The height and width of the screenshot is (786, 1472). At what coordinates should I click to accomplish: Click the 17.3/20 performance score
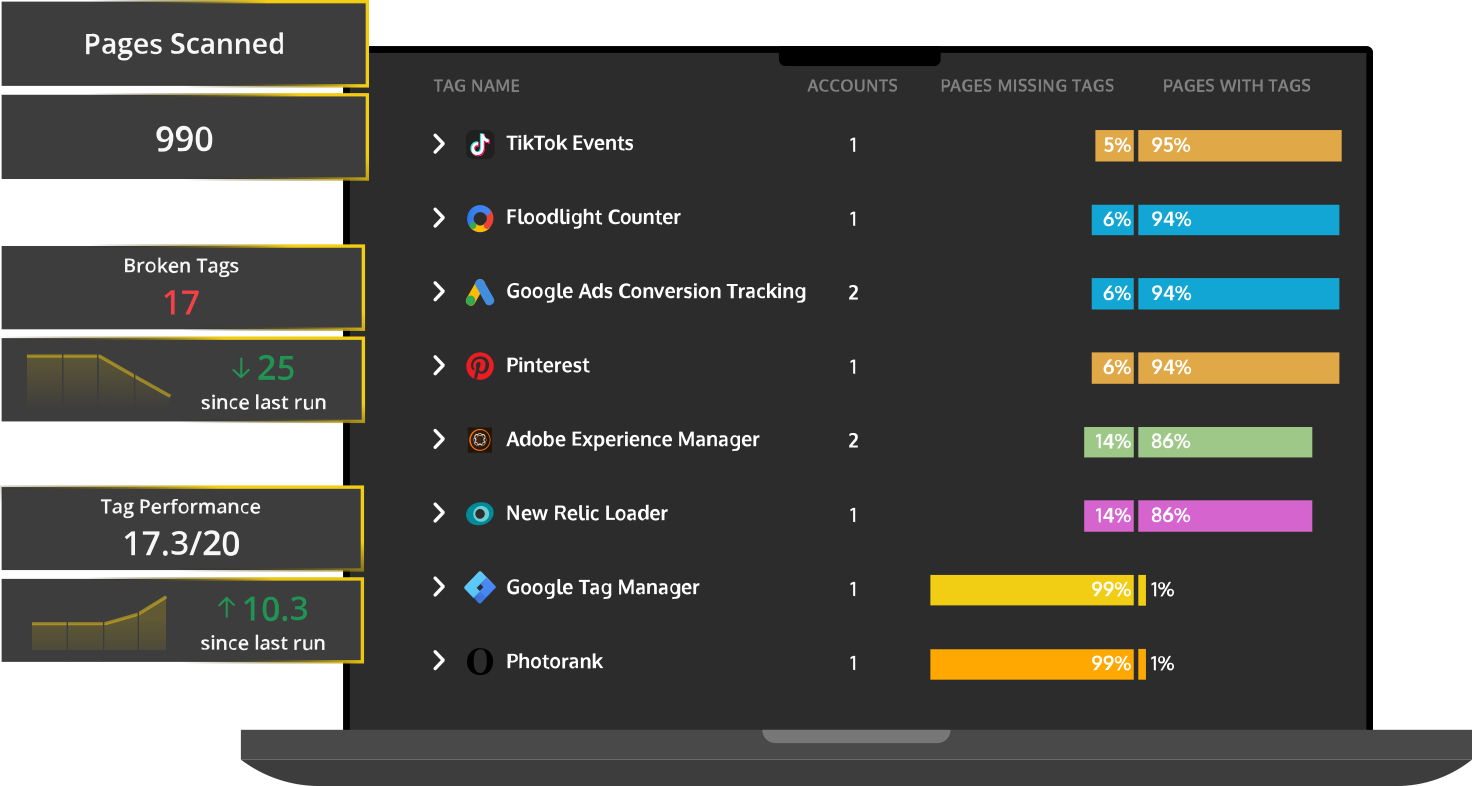pos(182,544)
